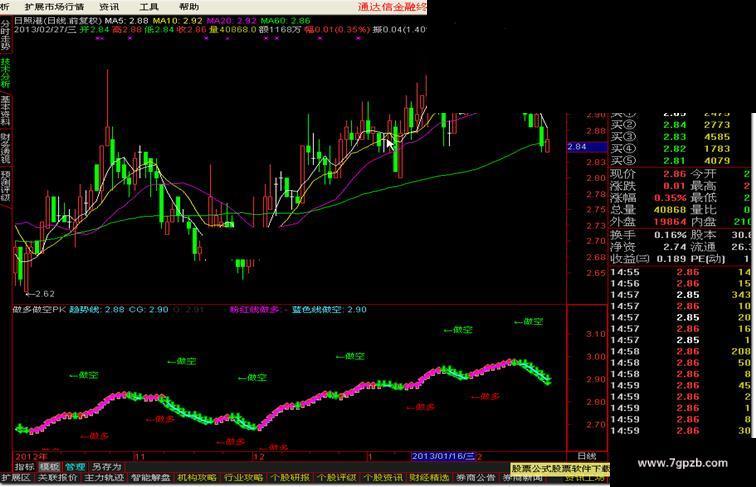The height and width of the screenshot is (487, 756).
Task: Click the 涨幅 0.35% quote field
Action: coord(648,198)
